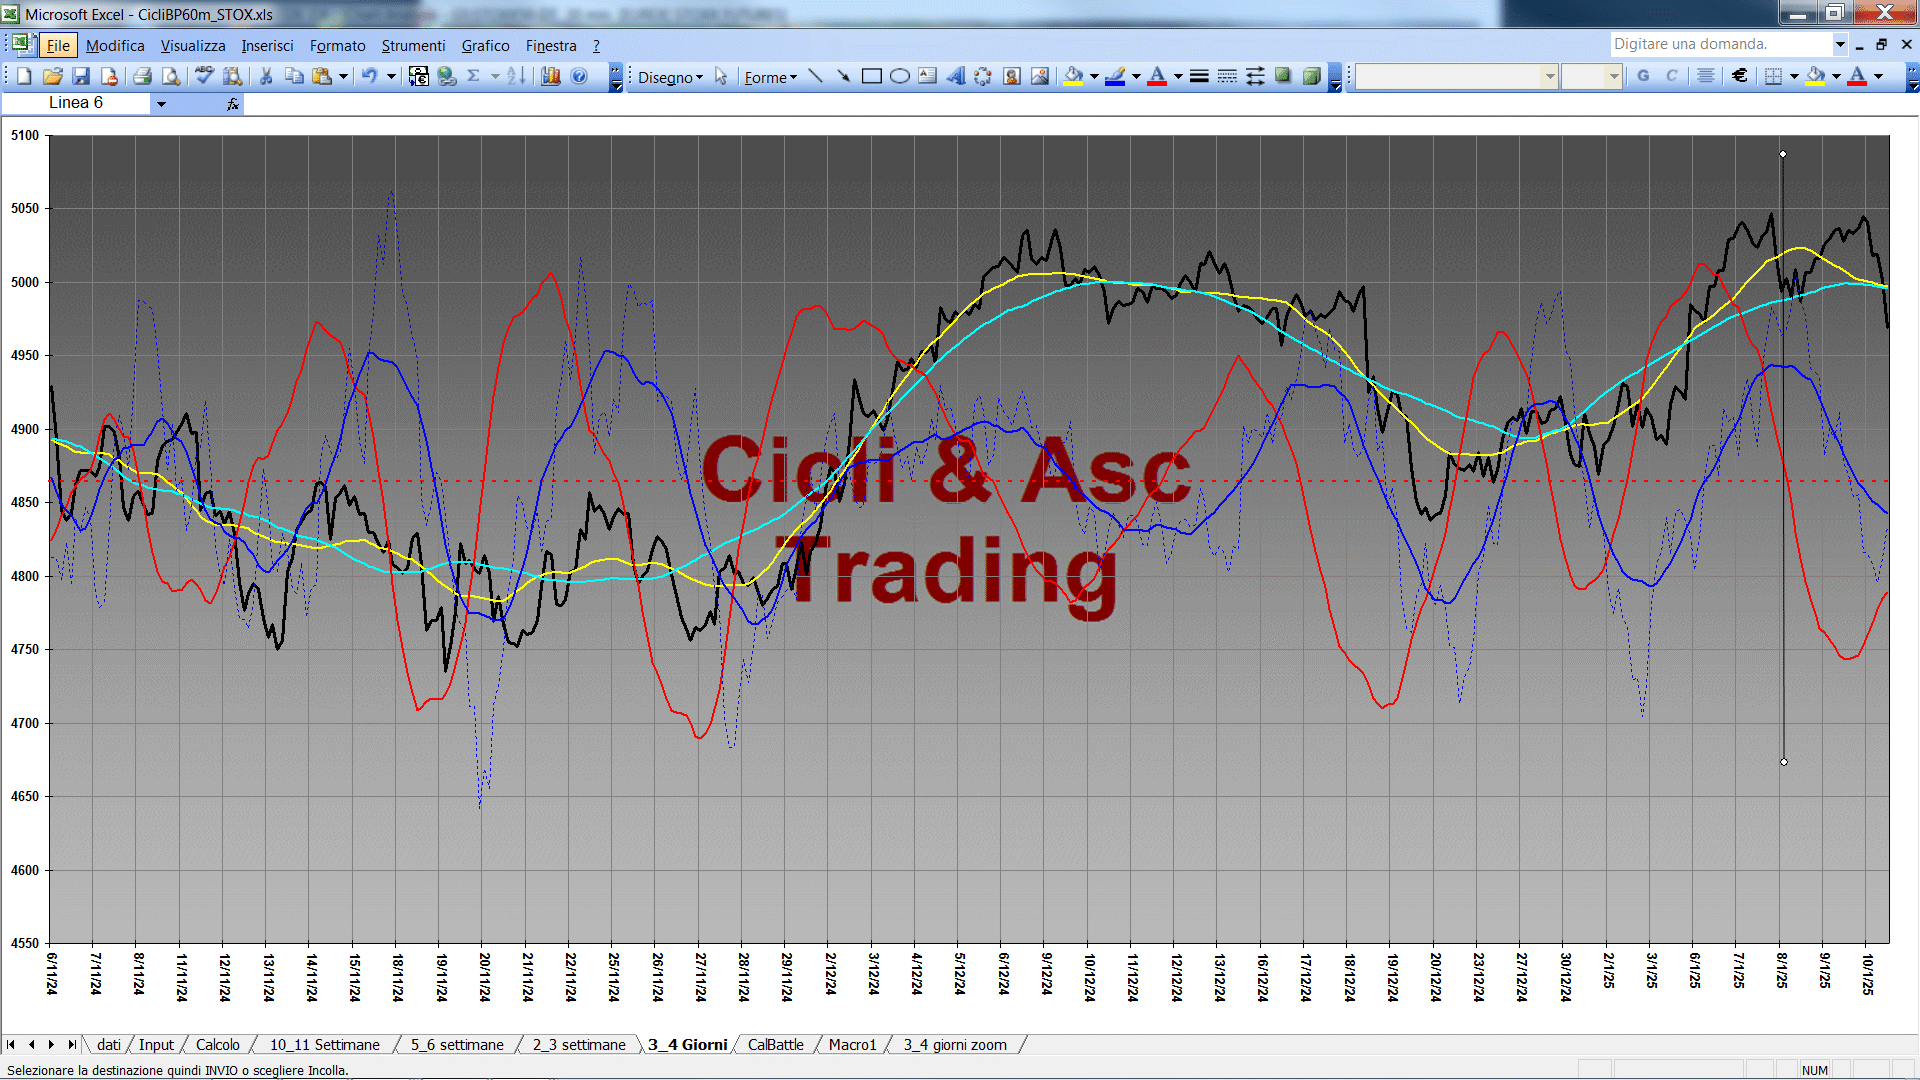Toggle center alignment button
The image size is (1920, 1080).
pos(1705,76)
